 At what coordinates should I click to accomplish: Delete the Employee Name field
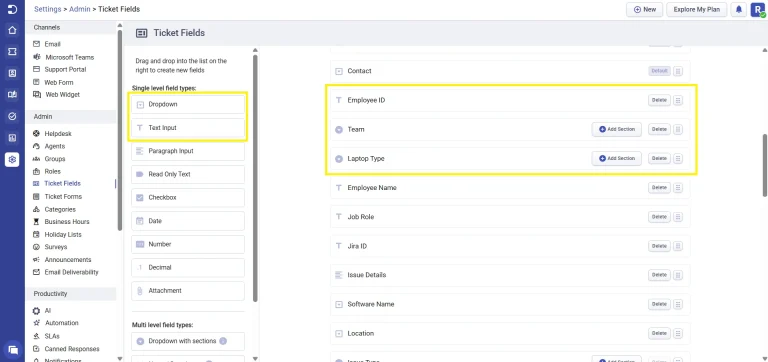(x=659, y=188)
